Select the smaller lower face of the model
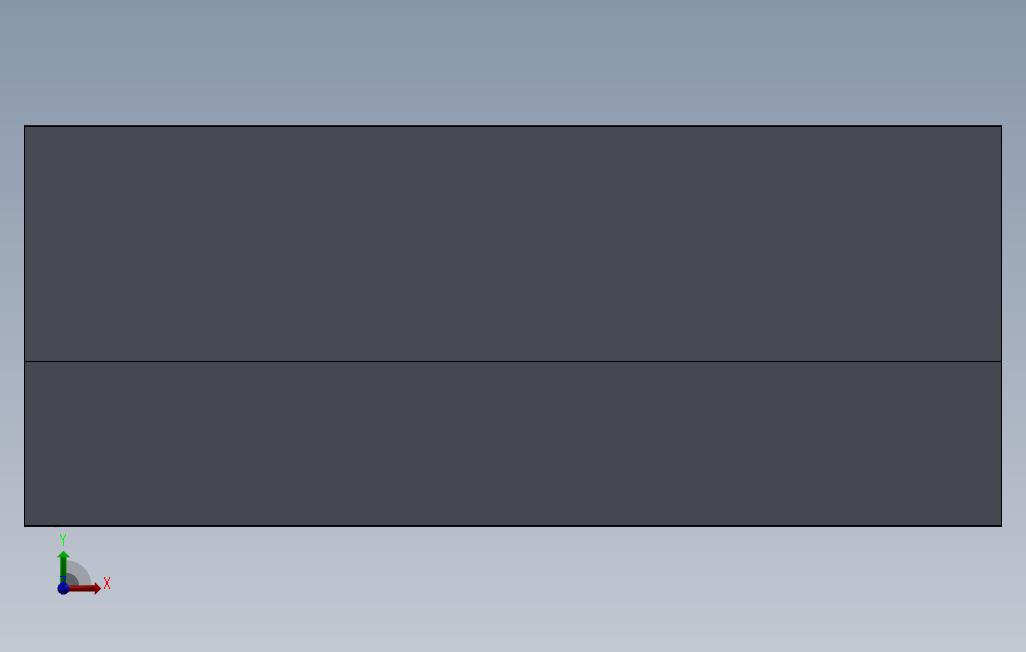This screenshot has height=652, width=1026. pos(513,443)
